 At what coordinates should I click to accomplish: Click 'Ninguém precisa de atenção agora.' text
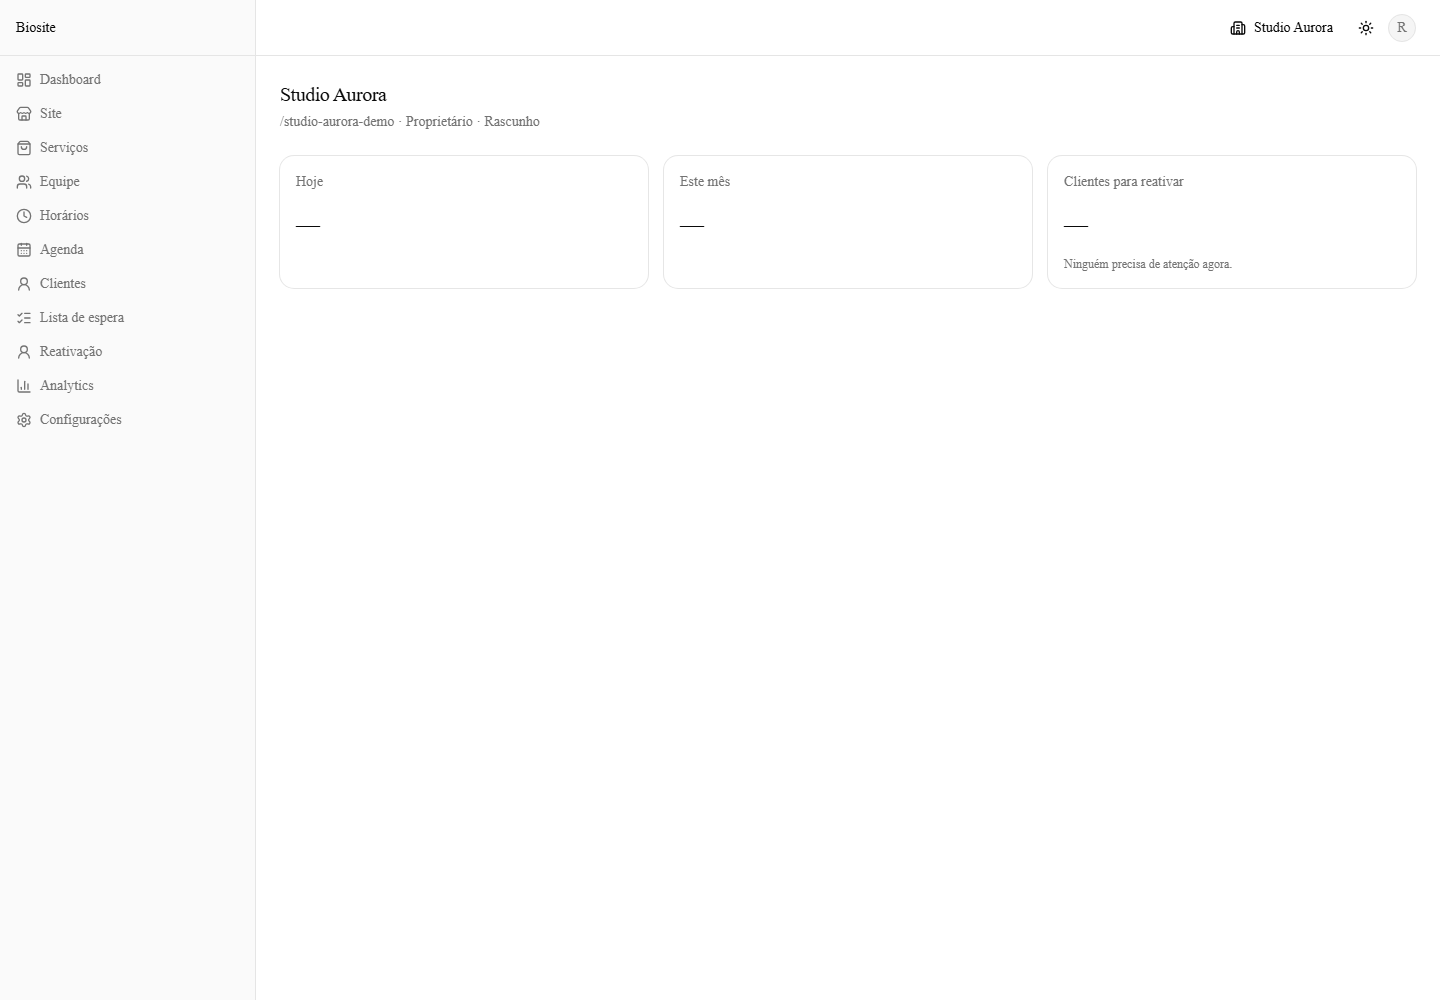1148,265
